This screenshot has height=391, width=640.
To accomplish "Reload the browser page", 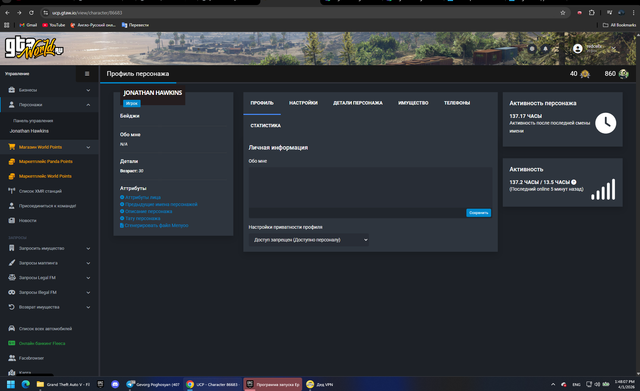I will 31,13.
